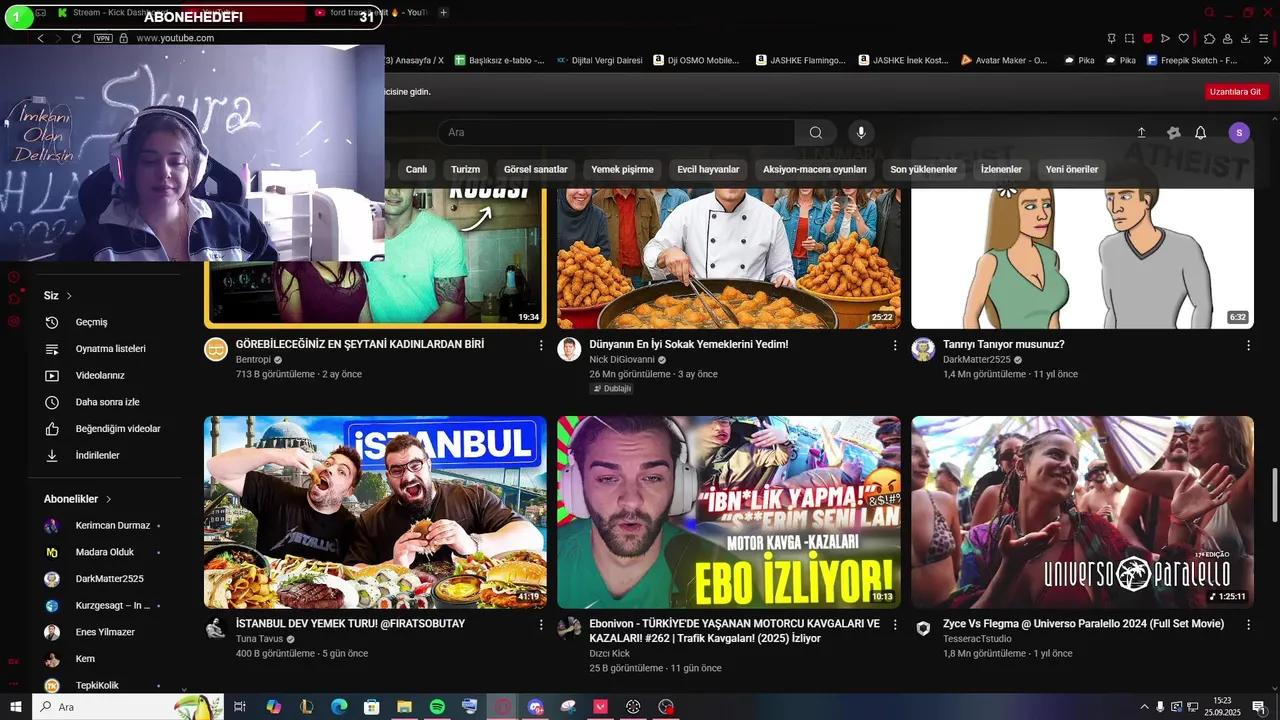Click the page vertical scrollbar thumb

[1274, 494]
